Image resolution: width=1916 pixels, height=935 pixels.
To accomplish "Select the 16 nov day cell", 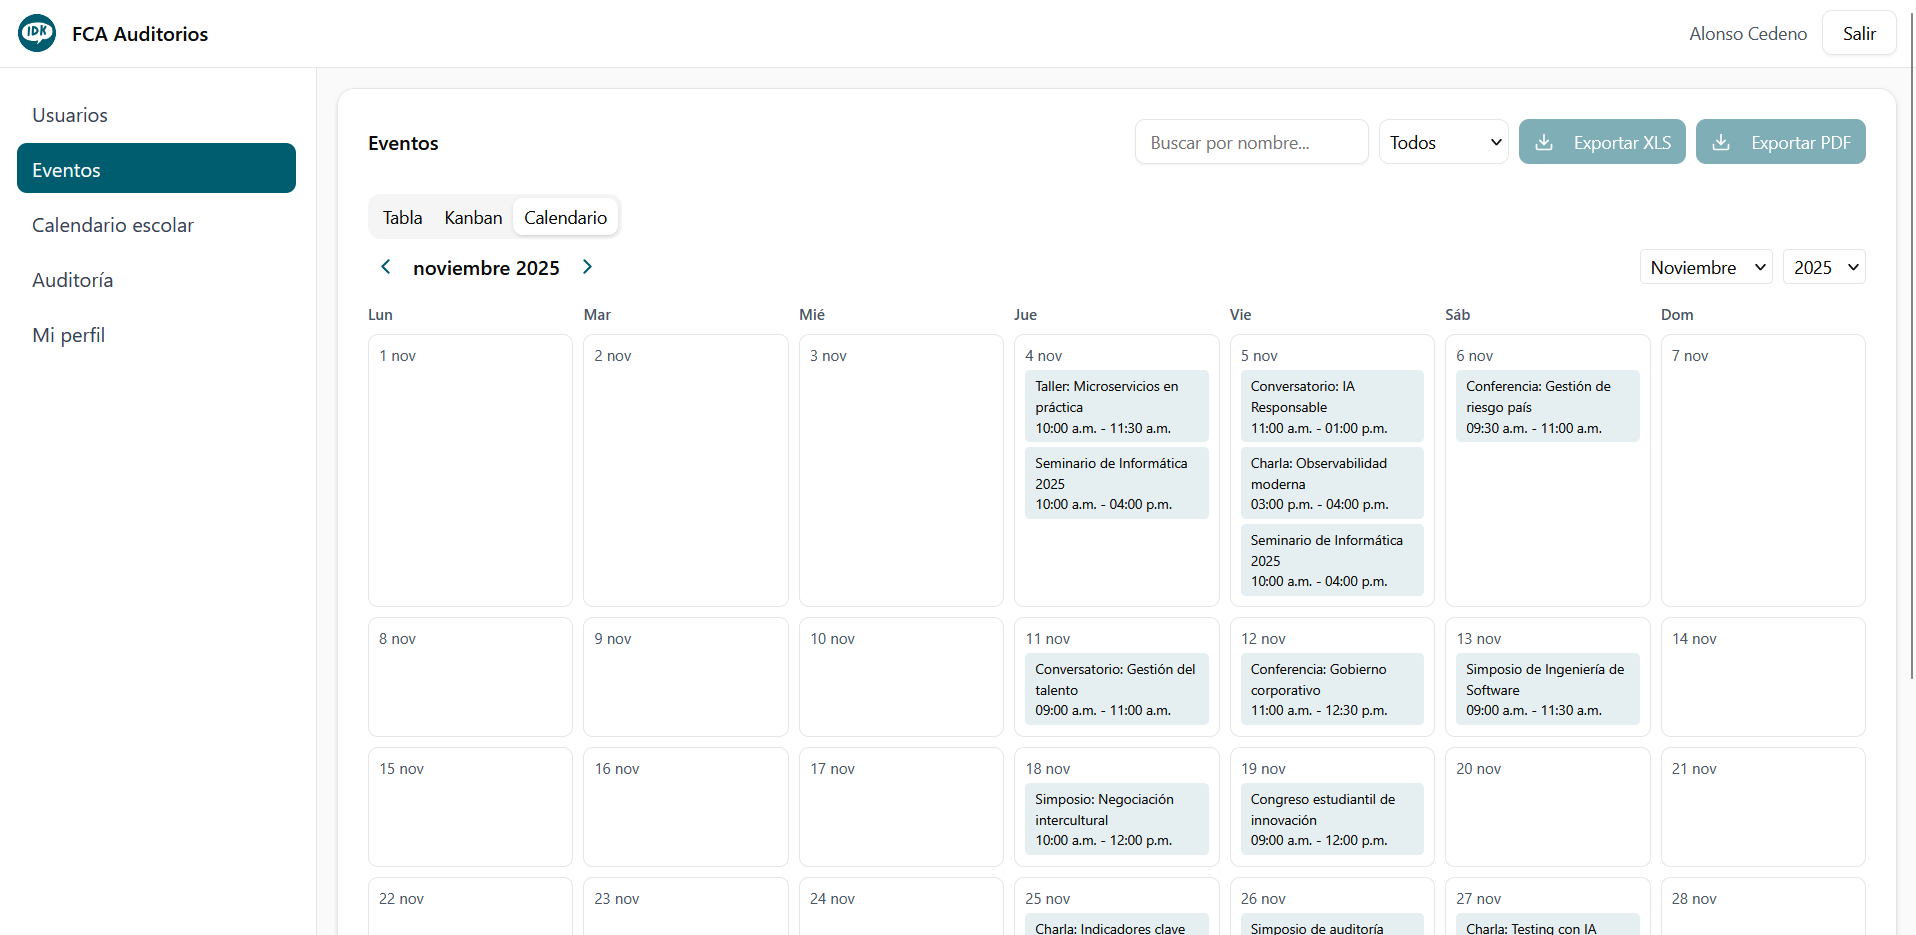I will pos(685,807).
